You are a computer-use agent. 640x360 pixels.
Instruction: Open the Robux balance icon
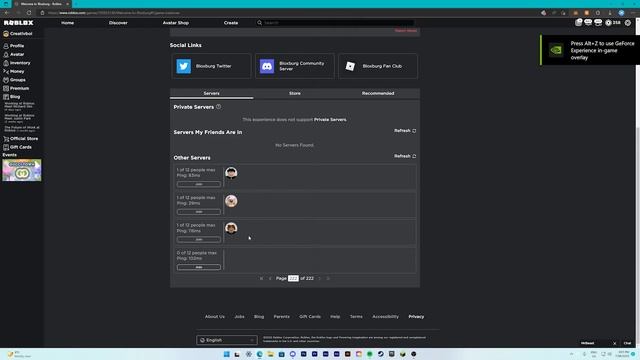point(609,23)
